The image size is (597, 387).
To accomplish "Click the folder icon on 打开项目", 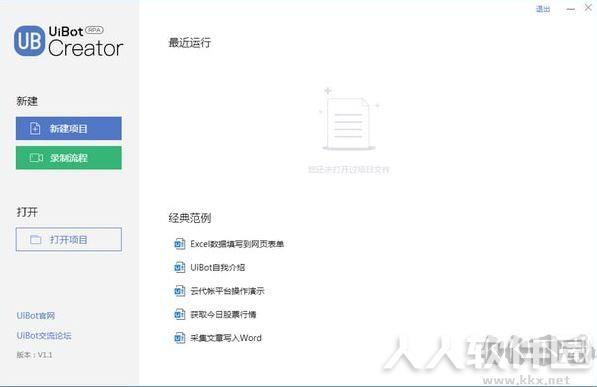I will click(35, 240).
